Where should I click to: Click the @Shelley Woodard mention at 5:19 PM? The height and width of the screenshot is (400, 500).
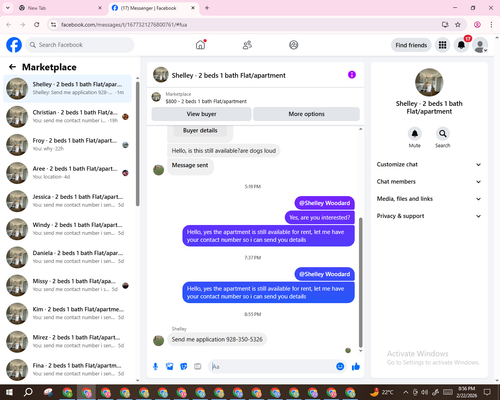pyautogui.click(x=324, y=203)
